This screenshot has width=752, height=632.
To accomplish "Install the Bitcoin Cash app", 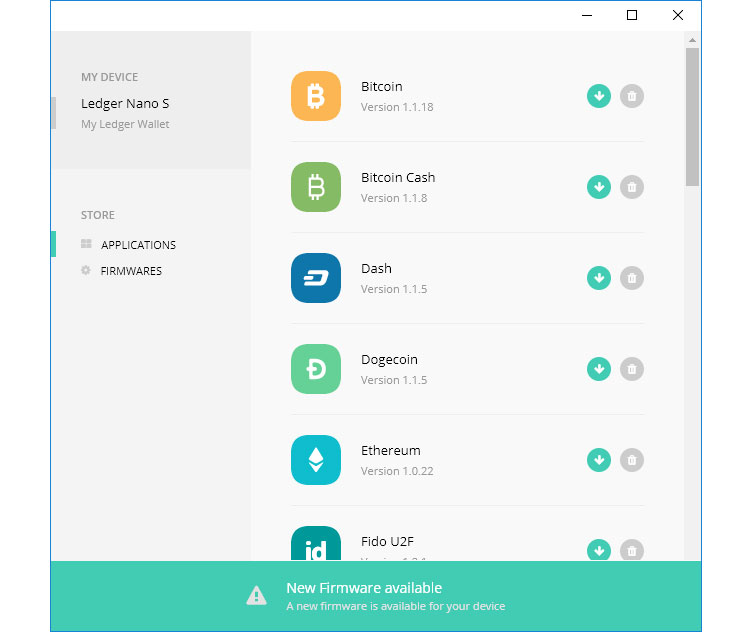I will [599, 187].
